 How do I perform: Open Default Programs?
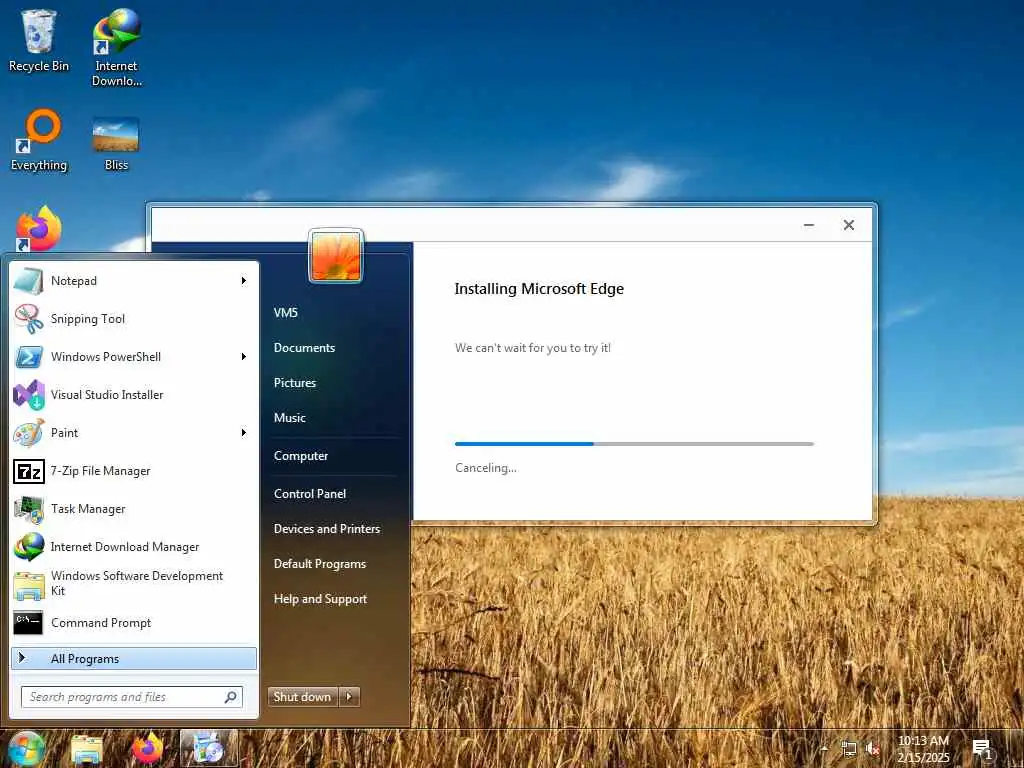pos(320,564)
